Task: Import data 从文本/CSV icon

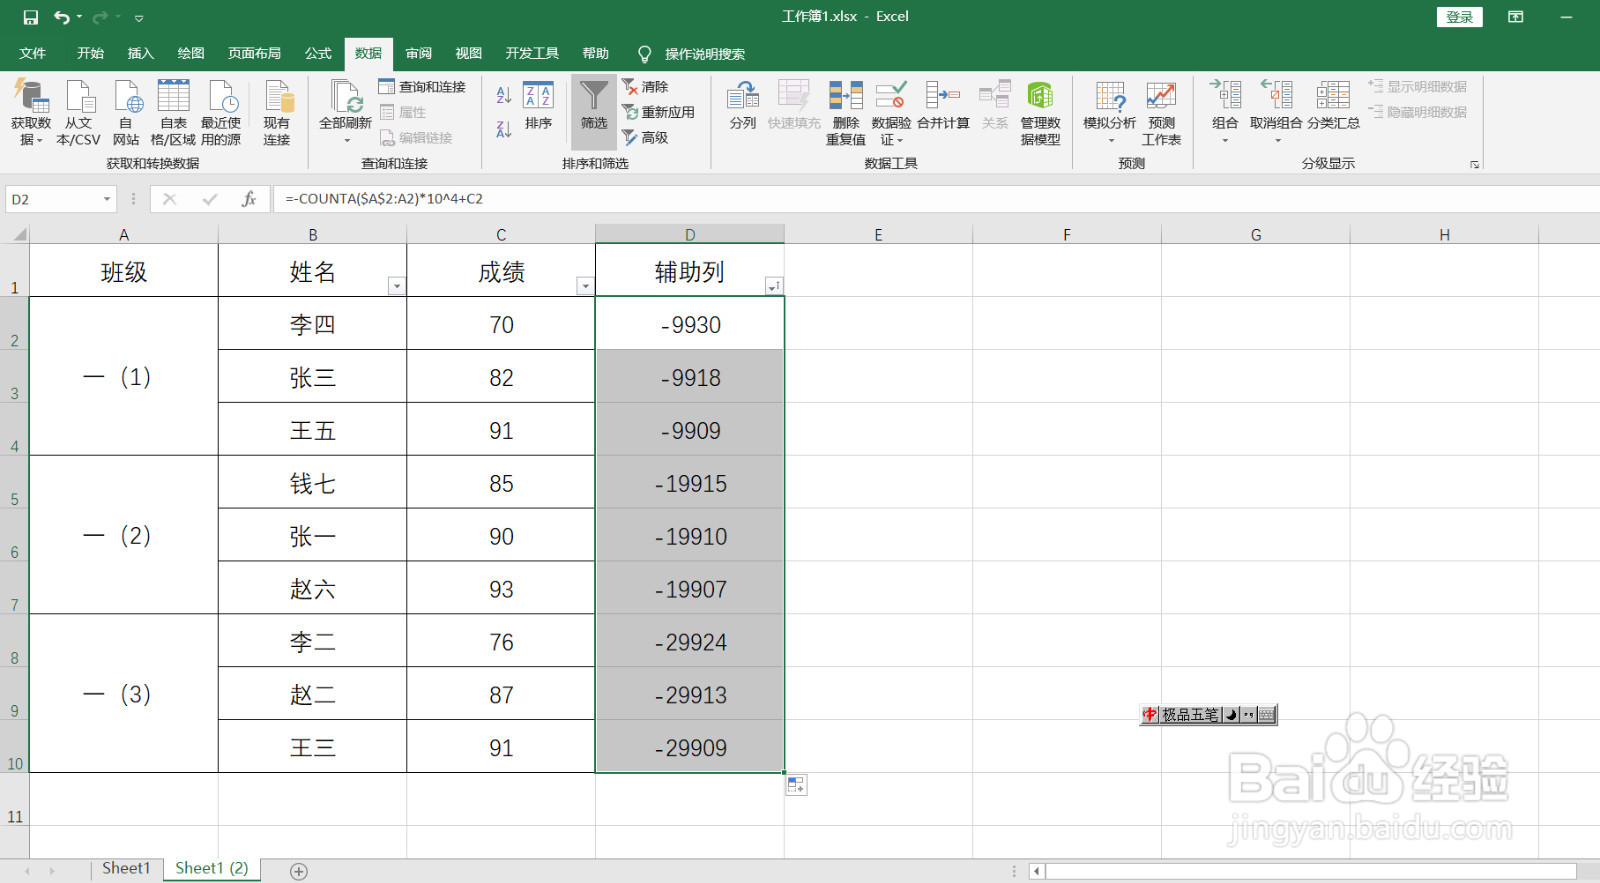Action: pyautogui.click(x=79, y=113)
